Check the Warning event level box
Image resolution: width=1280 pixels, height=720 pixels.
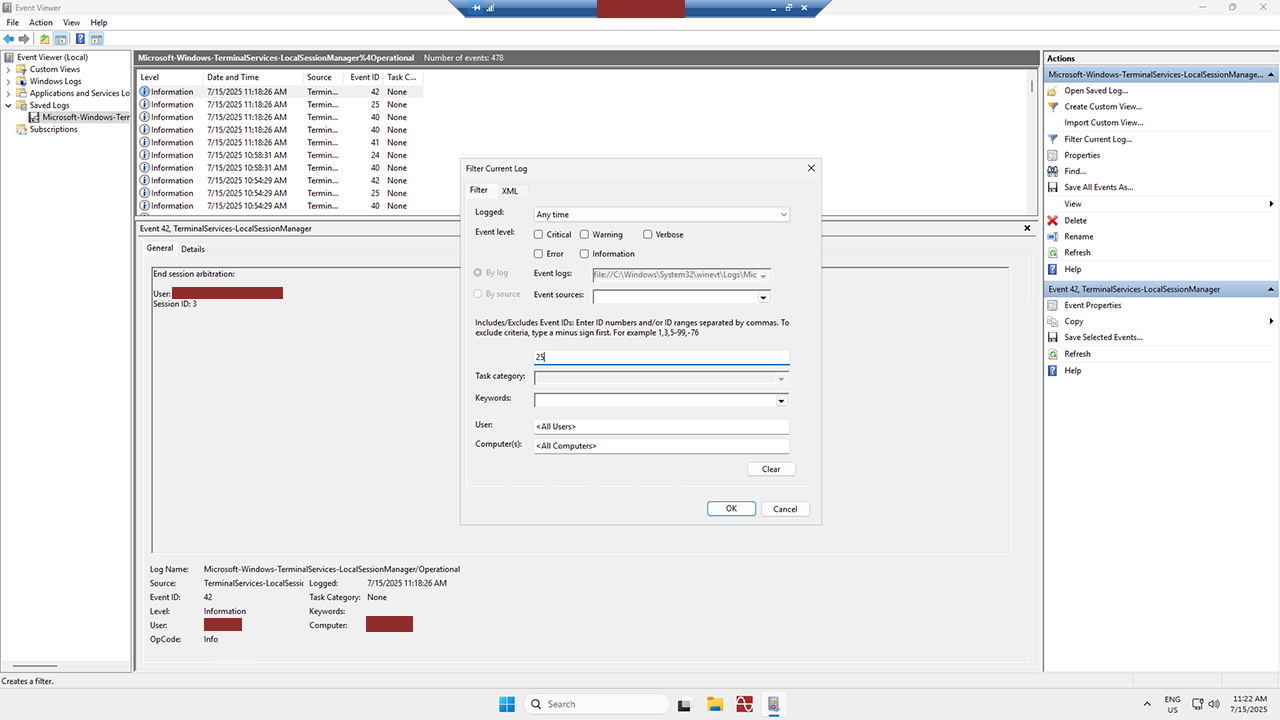click(585, 235)
